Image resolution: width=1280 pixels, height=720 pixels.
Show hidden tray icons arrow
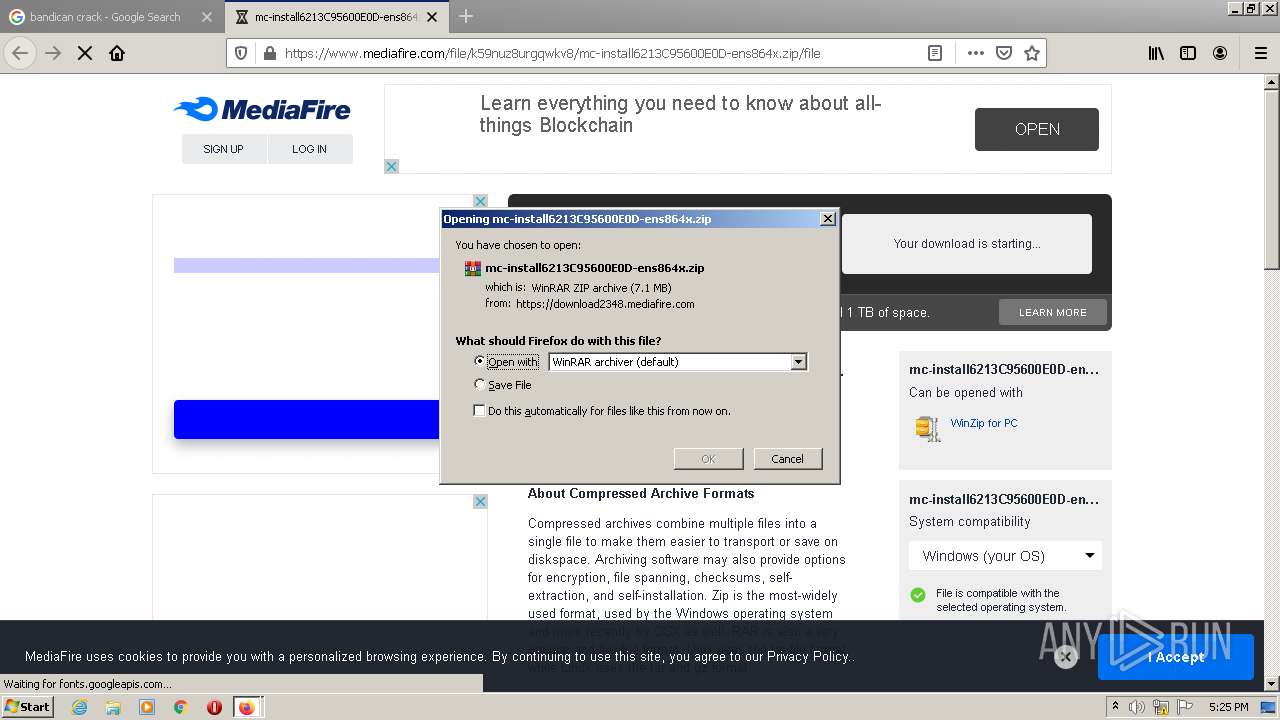tap(1115, 707)
